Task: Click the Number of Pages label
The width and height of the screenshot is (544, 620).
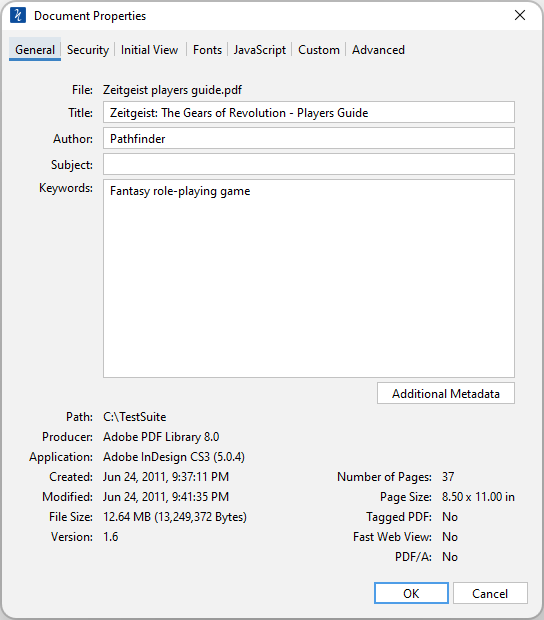Action: click(x=384, y=477)
